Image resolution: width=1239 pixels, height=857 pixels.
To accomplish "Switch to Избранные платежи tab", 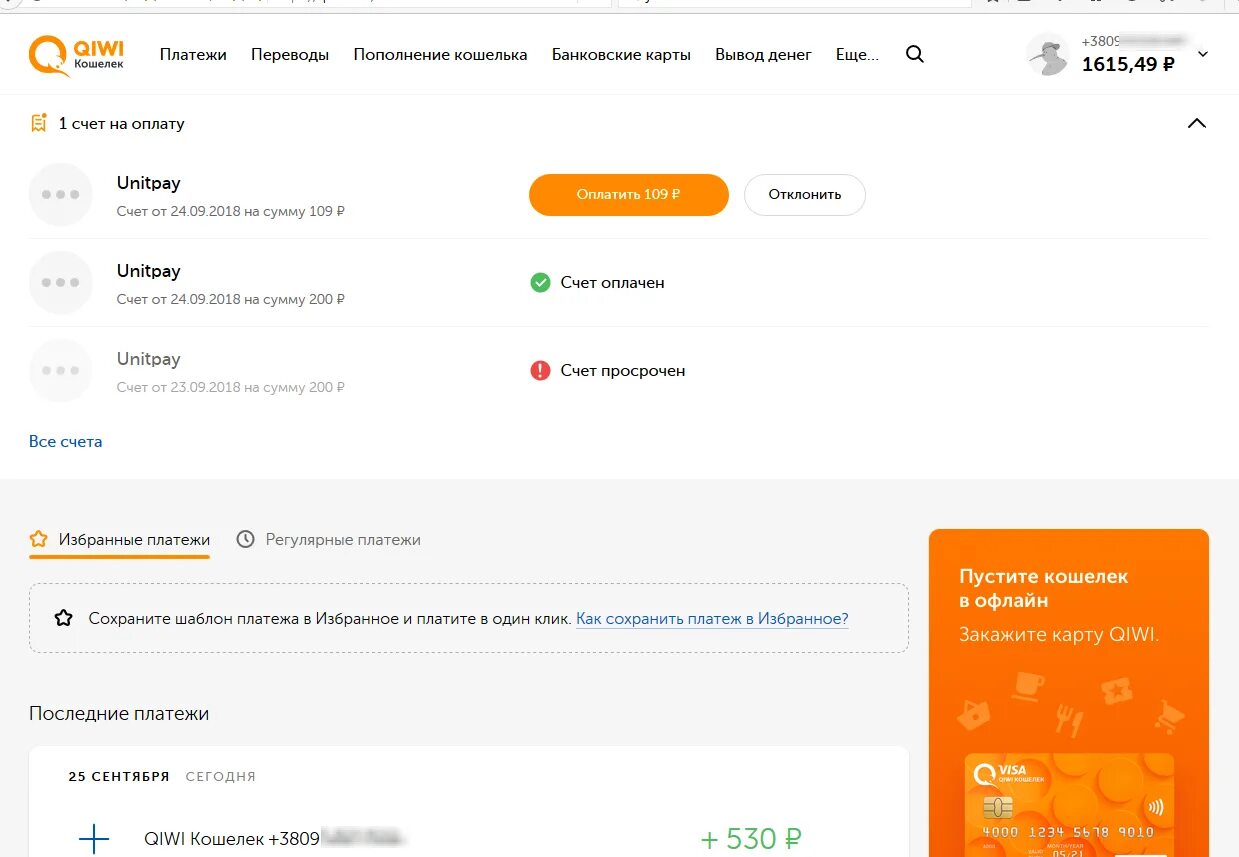I will [120, 539].
